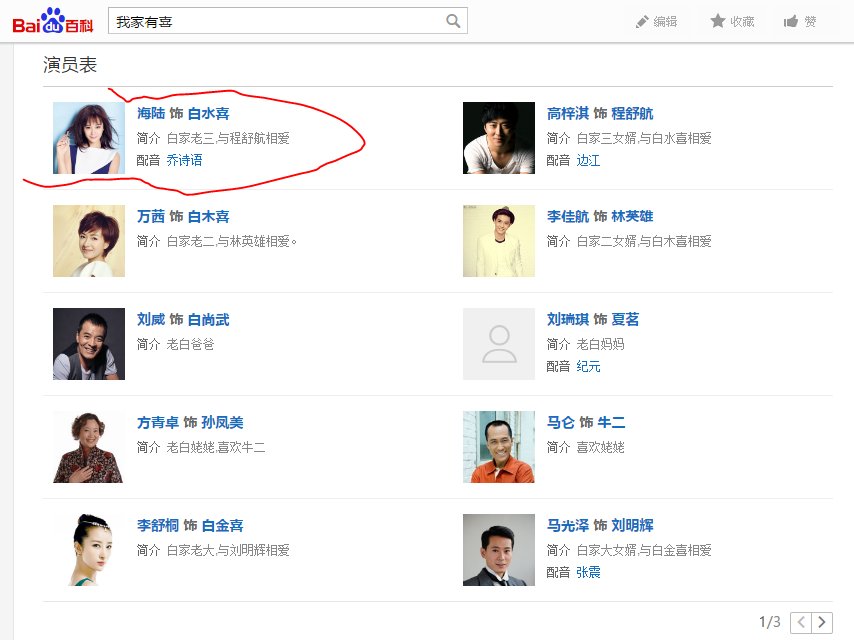Click voice actor 纪元 link
854x640 pixels.
pyautogui.click(x=588, y=366)
